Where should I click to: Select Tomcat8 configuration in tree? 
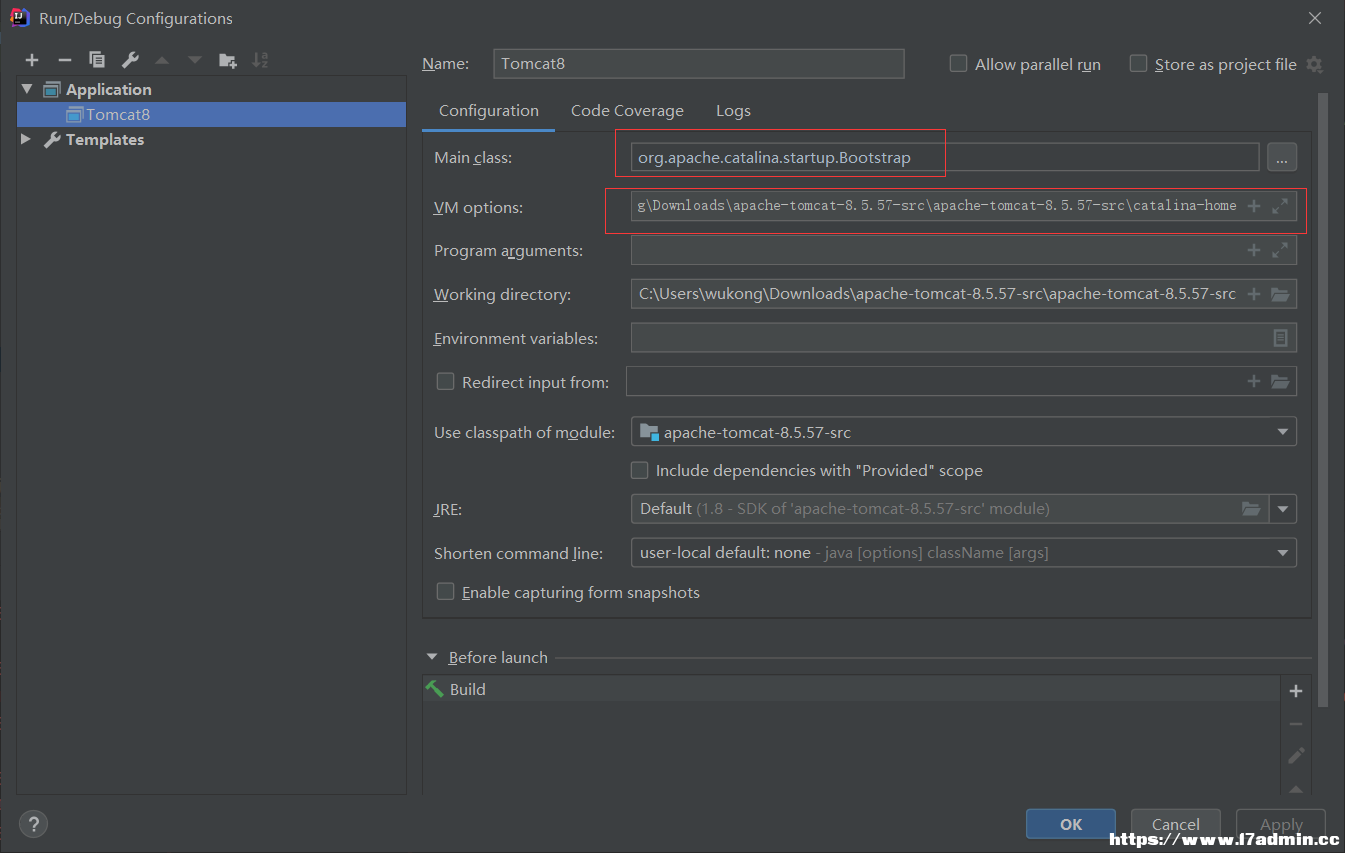click(211, 114)
